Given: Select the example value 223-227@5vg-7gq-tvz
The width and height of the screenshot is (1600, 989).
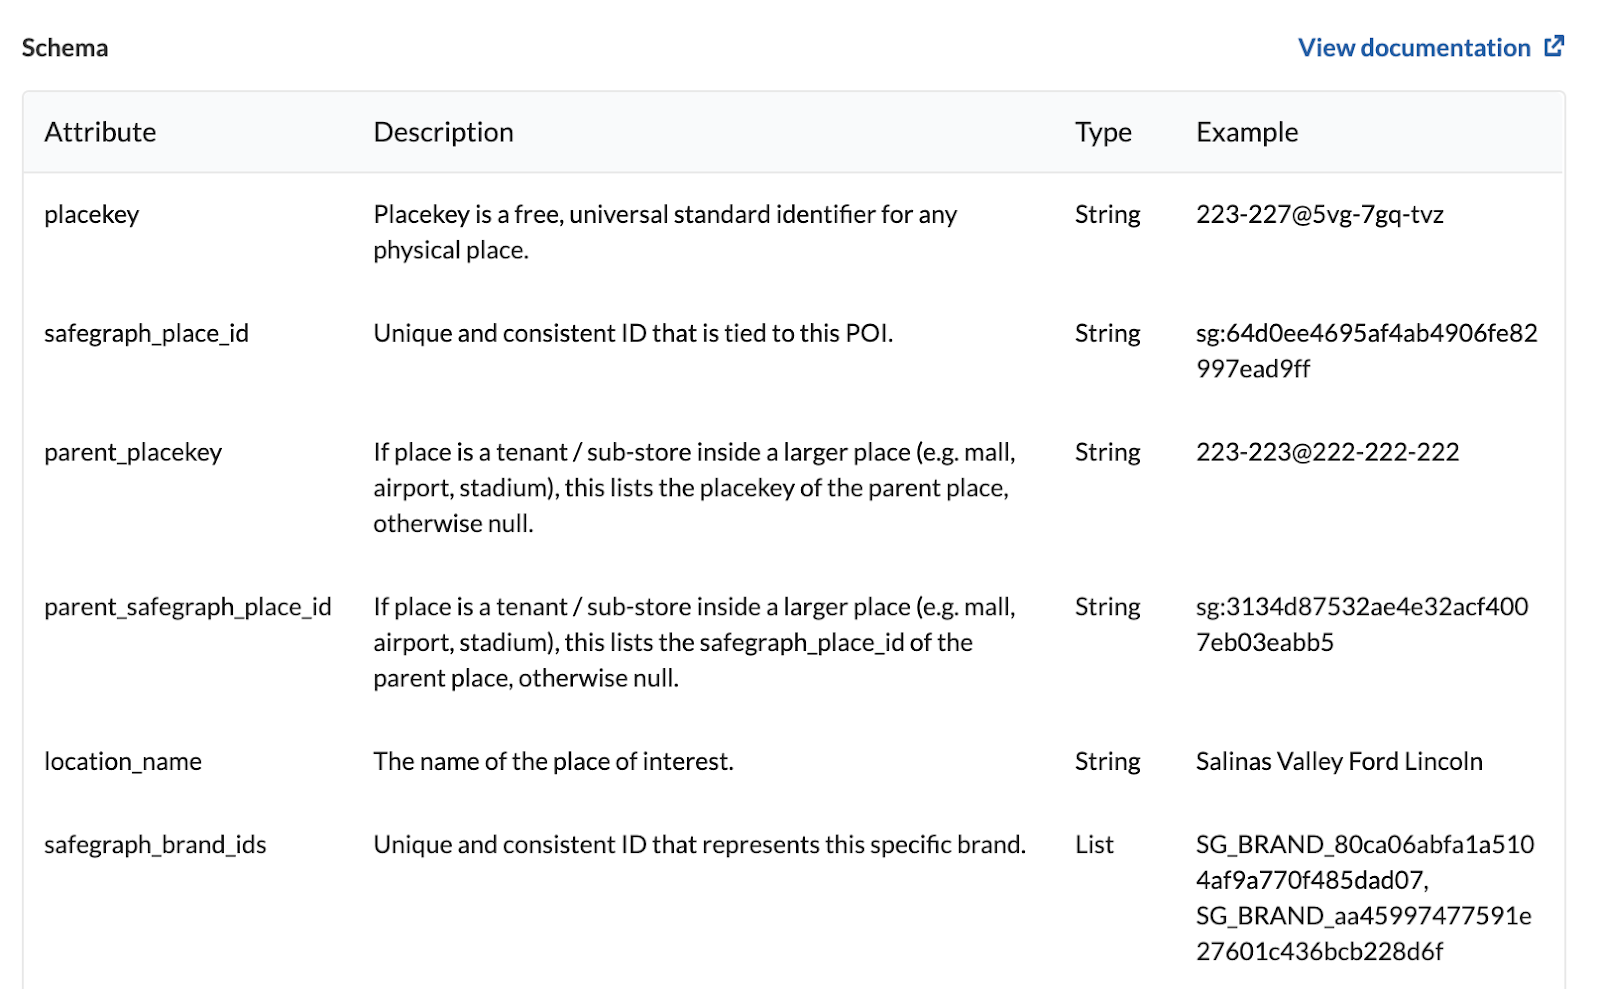Looking at the screenshot, I should (1320, 214).
